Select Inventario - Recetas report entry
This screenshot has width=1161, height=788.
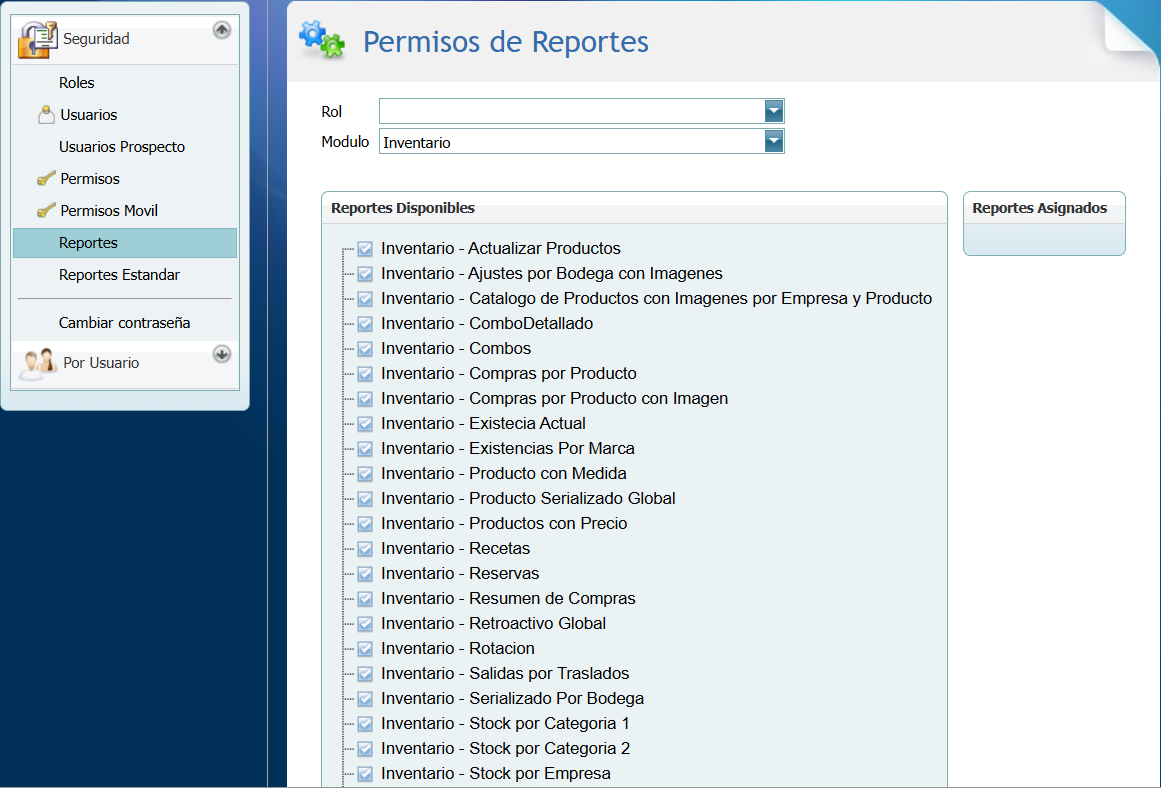point(455,548)
